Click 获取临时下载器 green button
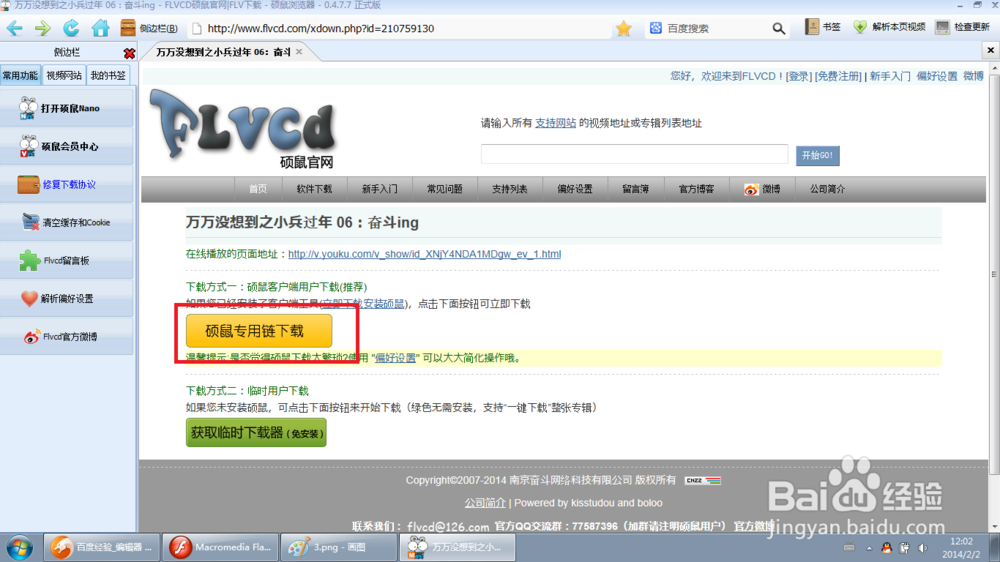Viewport: 1000px width, 562px height. 256,433
